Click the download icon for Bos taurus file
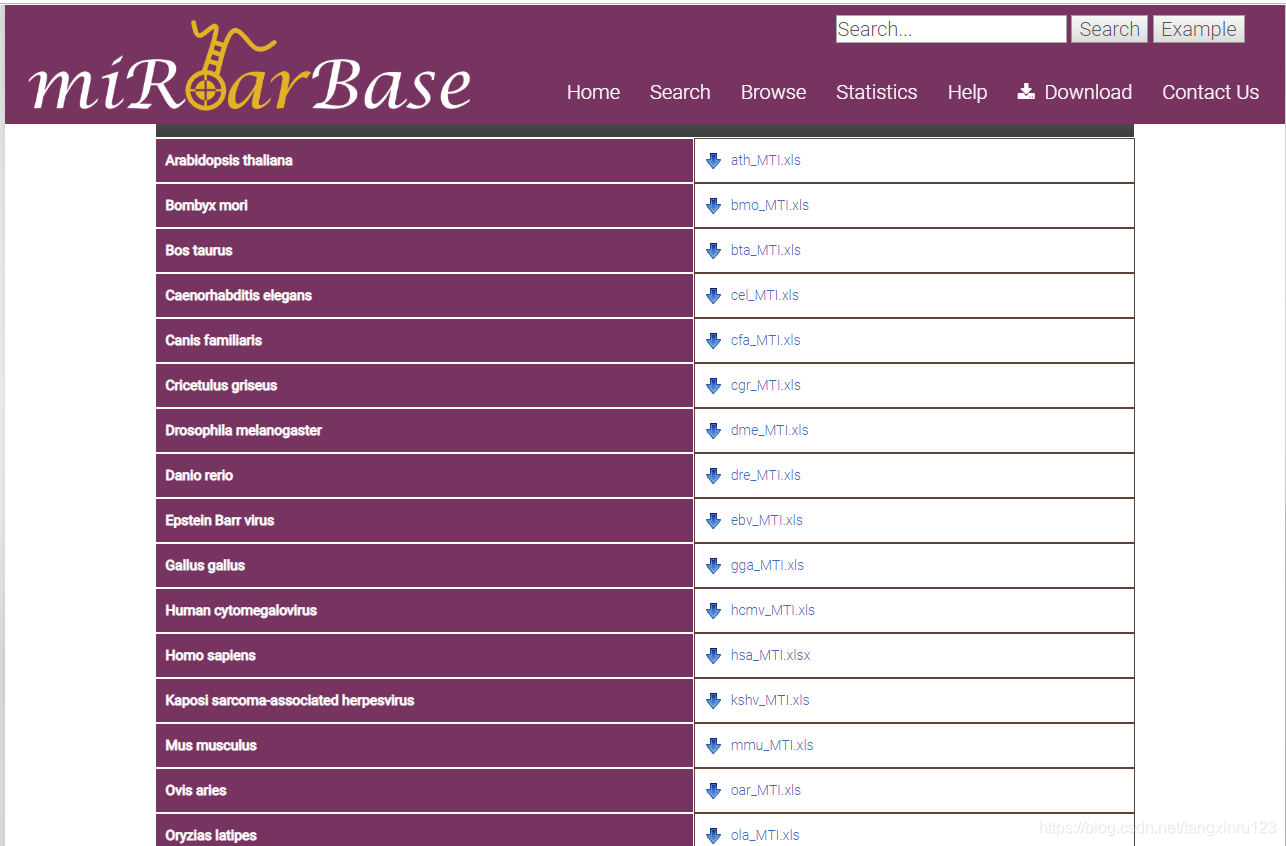1286x846 pixels. pos(713,250)
